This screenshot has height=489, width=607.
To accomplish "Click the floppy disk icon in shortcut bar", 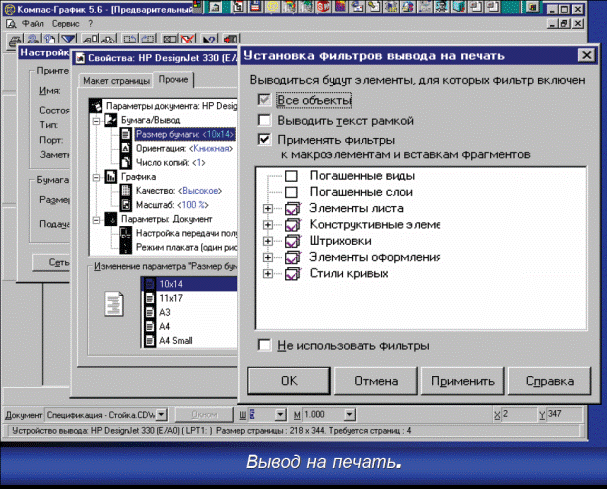I will point(255,6).
